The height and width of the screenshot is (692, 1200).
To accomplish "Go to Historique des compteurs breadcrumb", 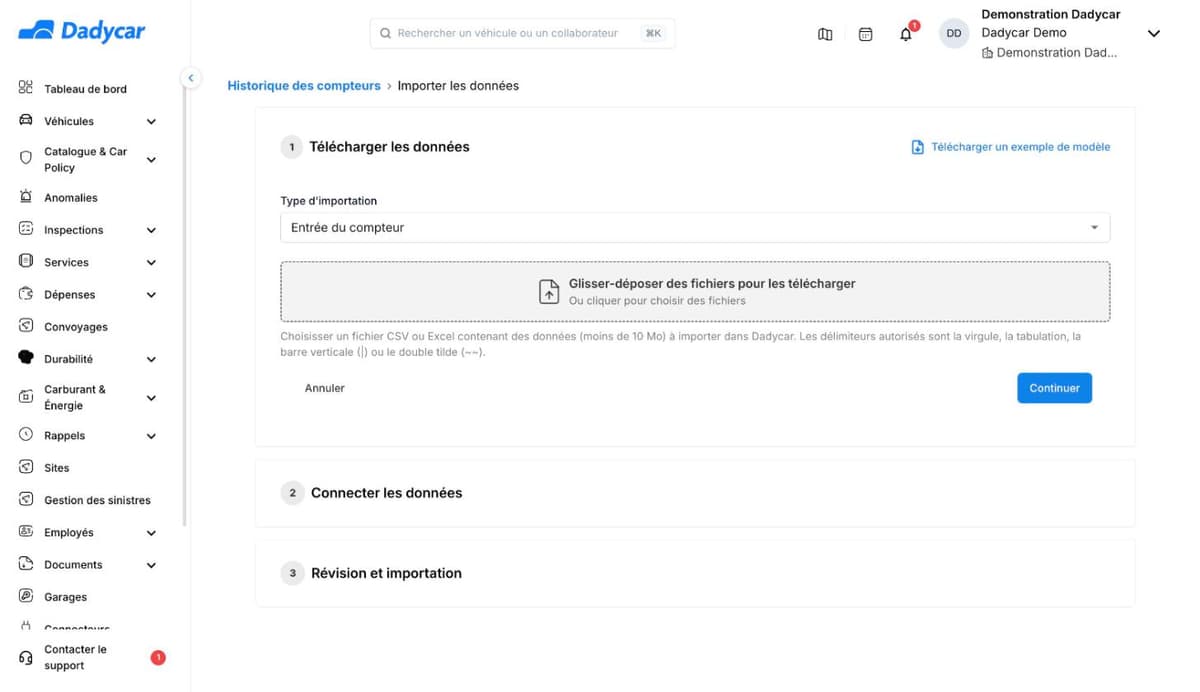I will (x=304, y=86).
